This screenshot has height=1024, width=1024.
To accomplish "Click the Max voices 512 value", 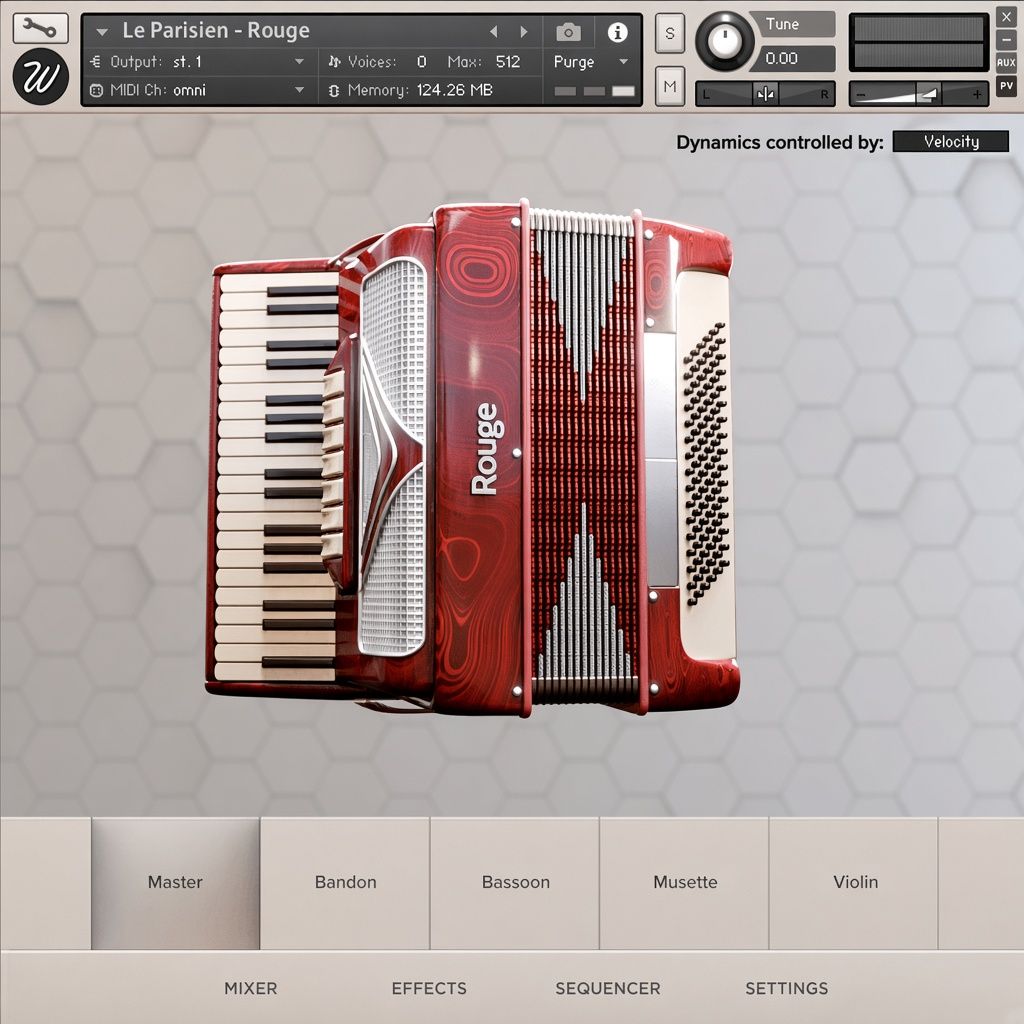I will pos(507,62).
